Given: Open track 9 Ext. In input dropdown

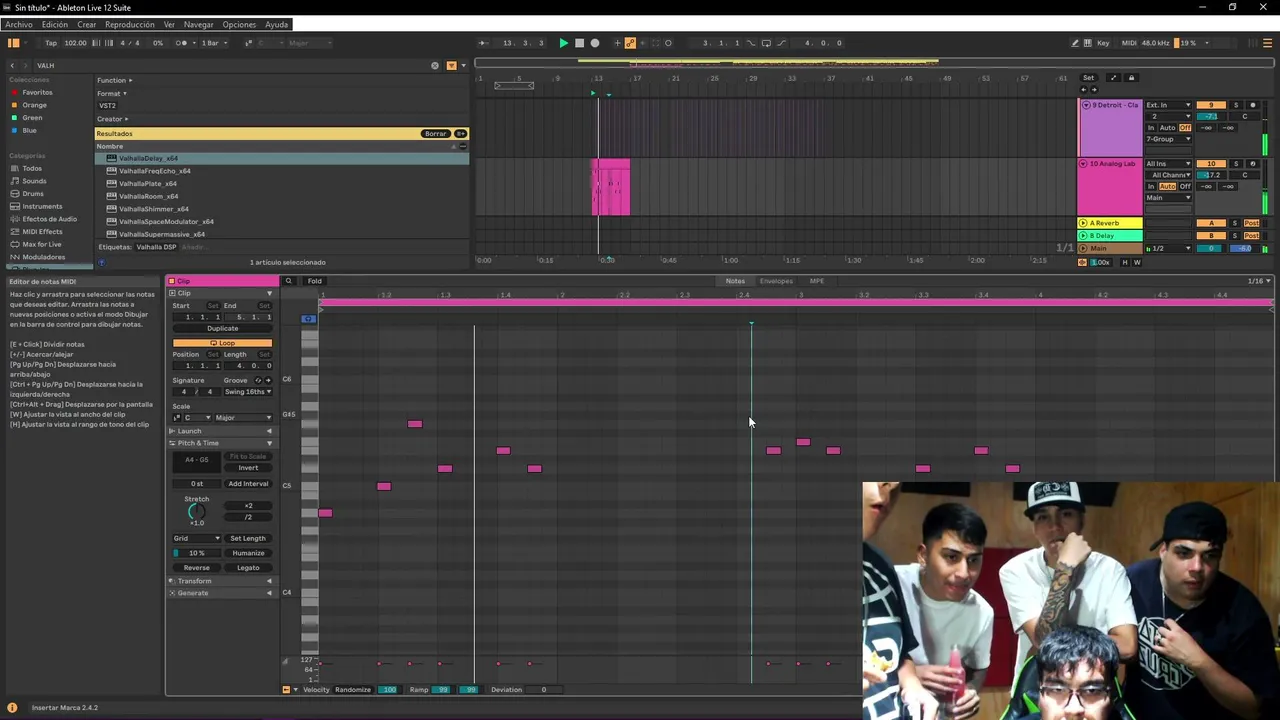Looking at the screenshot, I should [x=1168, y=105].
